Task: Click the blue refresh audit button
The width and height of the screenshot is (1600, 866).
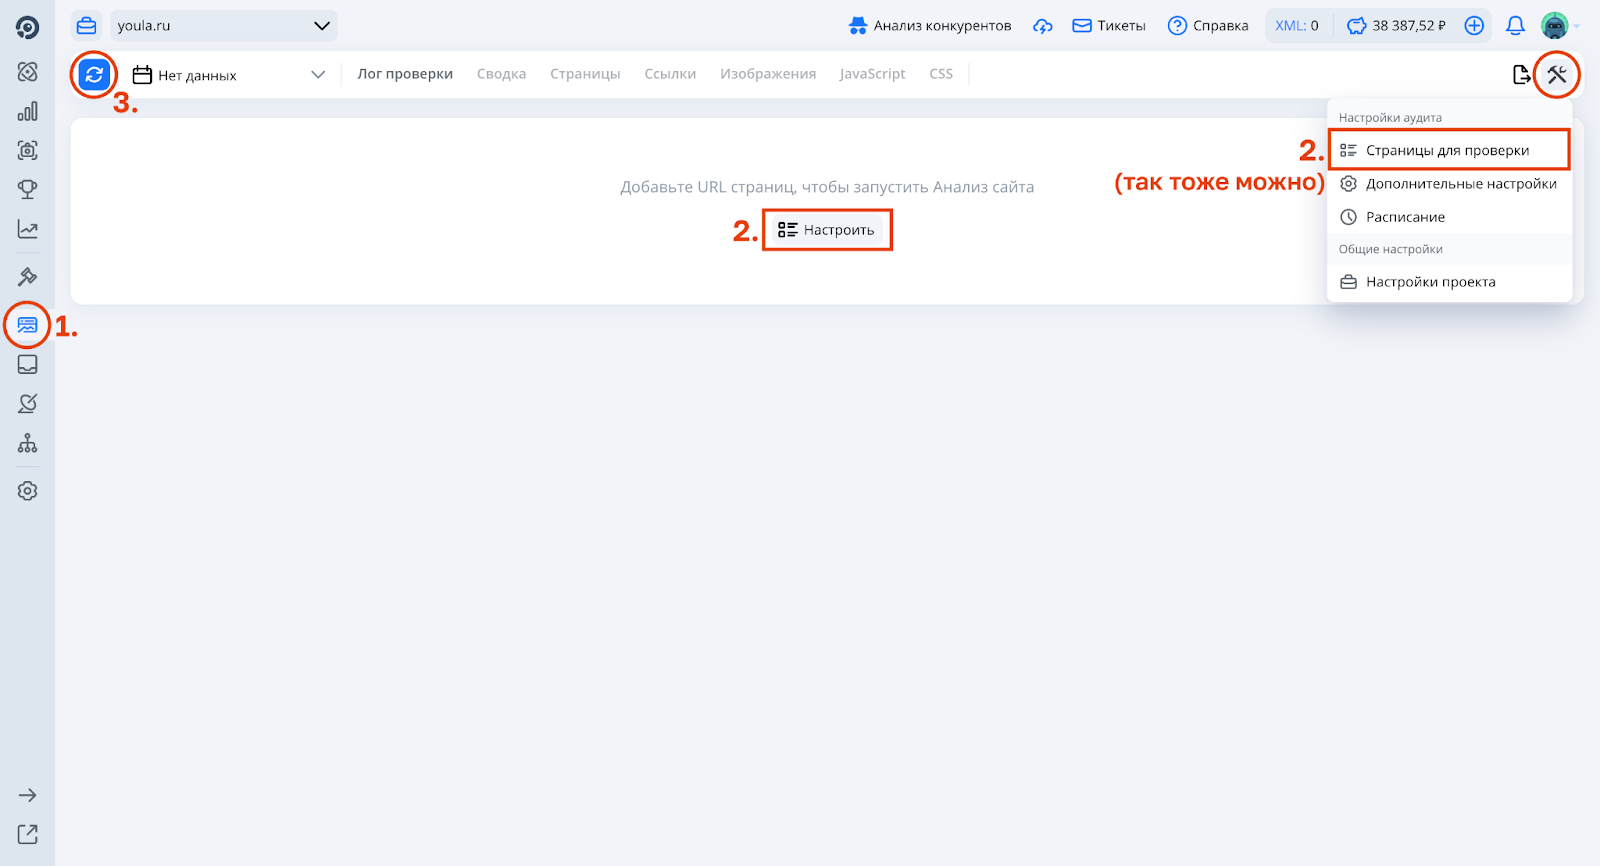Action: pos(94,75)
